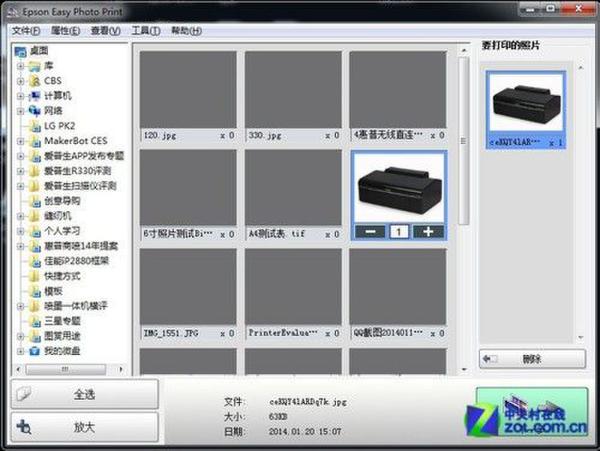Click the folder tree horizontal scrollbar thumb

click(x=65, y=370)
